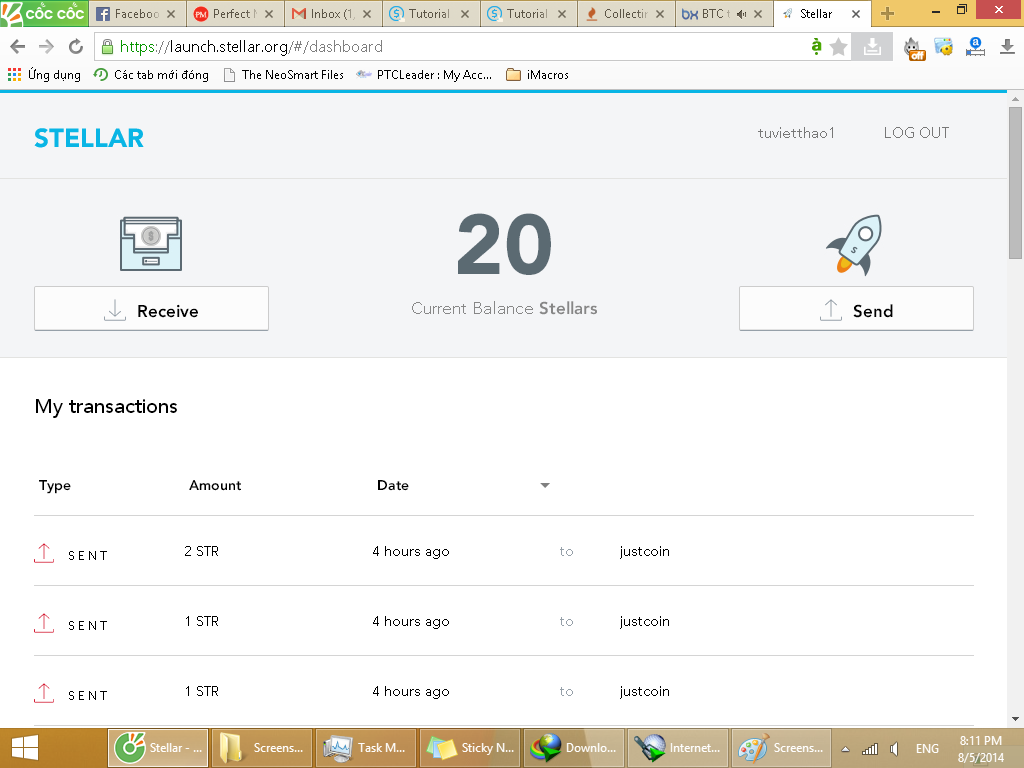Click the Send button
This screenshot has height=768, width=1024.
(856, 308)
